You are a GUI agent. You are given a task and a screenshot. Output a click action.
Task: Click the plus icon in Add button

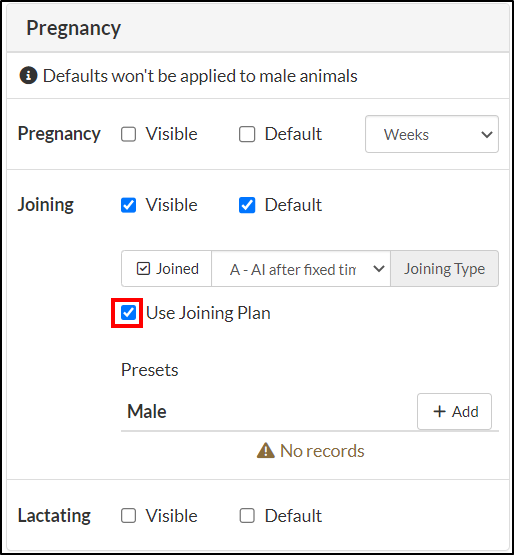click(439, 411)
